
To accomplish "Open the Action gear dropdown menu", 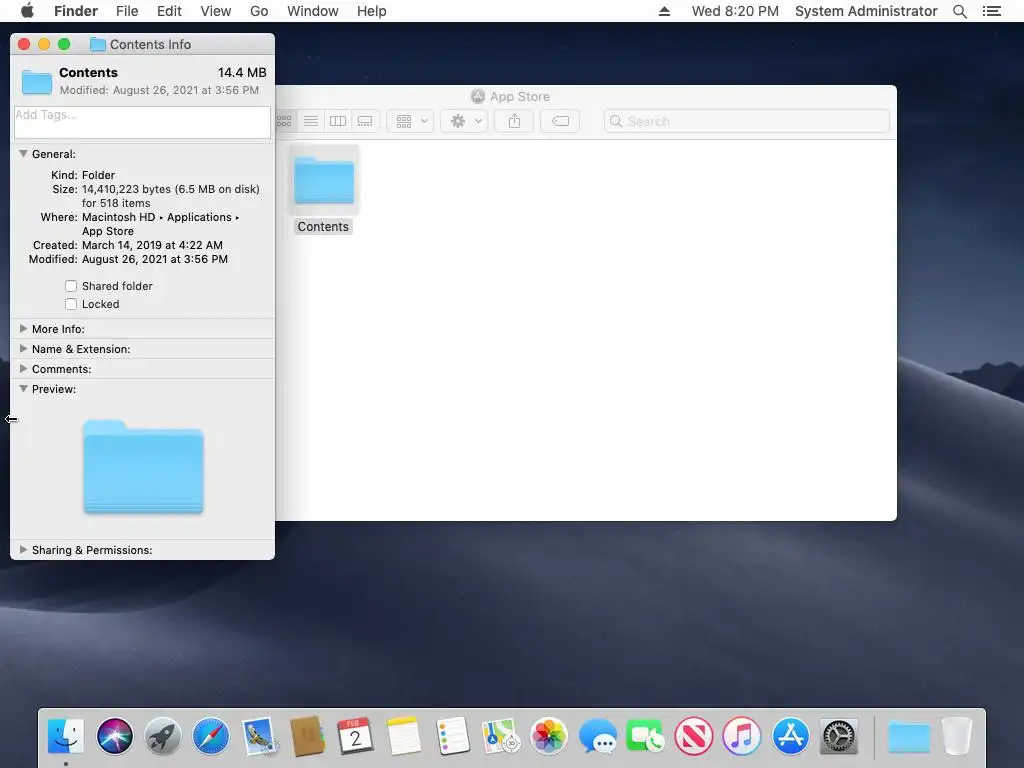I will click(464, 121).
